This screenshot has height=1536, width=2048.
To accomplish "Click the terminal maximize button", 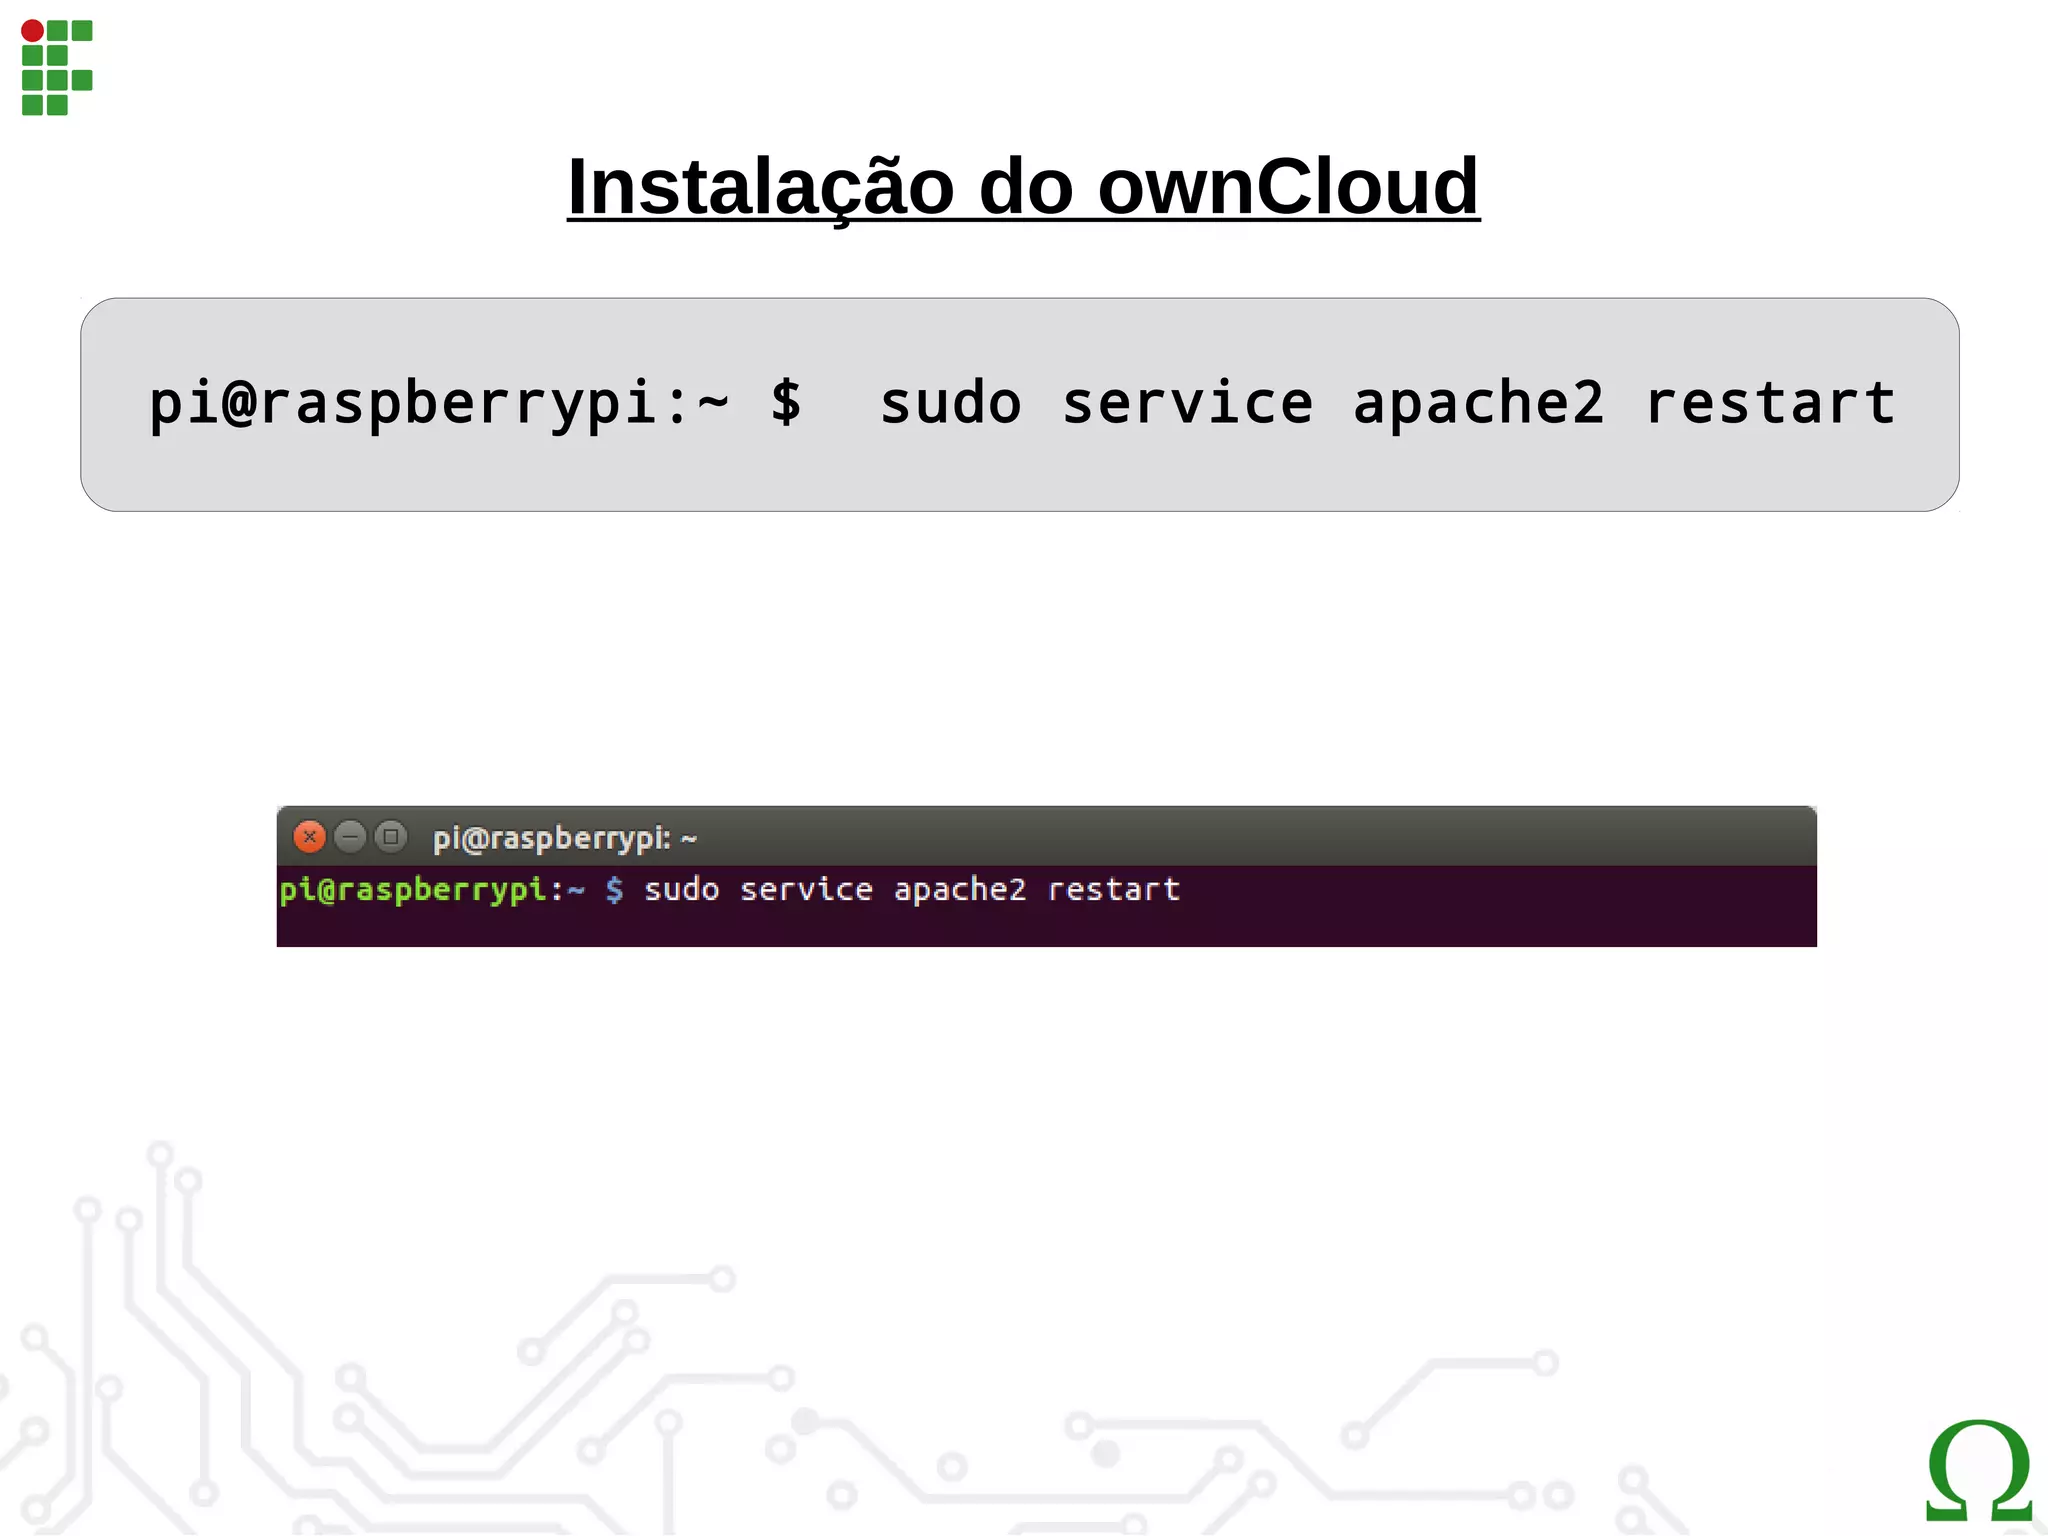I will (391, 836).
